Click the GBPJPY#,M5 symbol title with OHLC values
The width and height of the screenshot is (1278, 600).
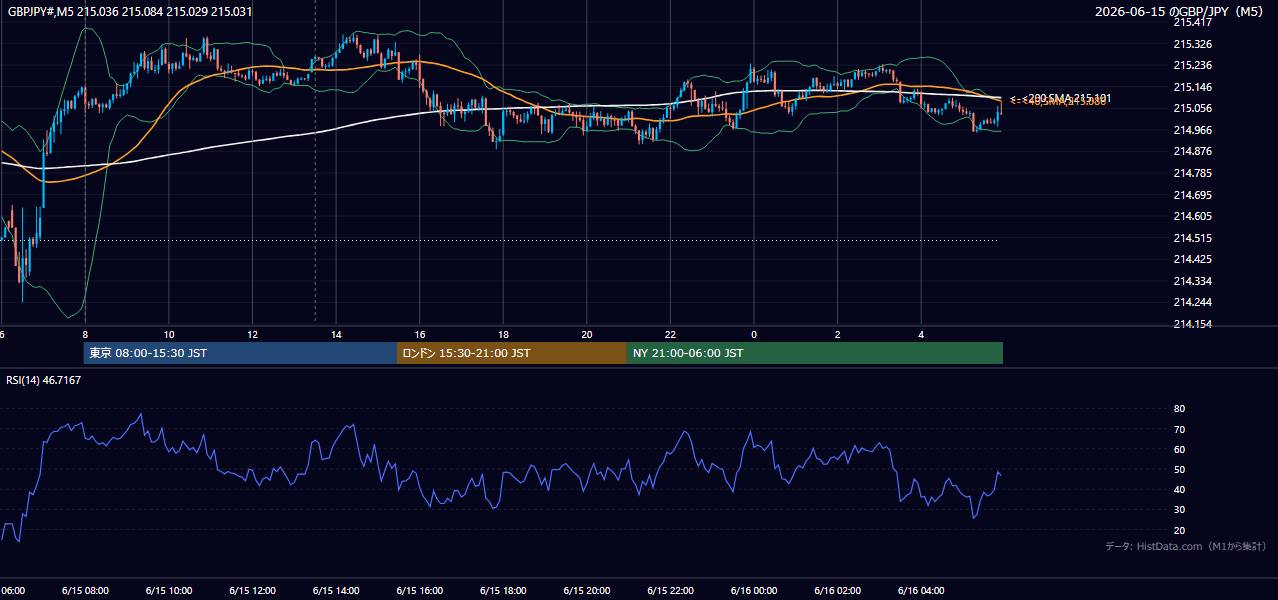[130, 11]
